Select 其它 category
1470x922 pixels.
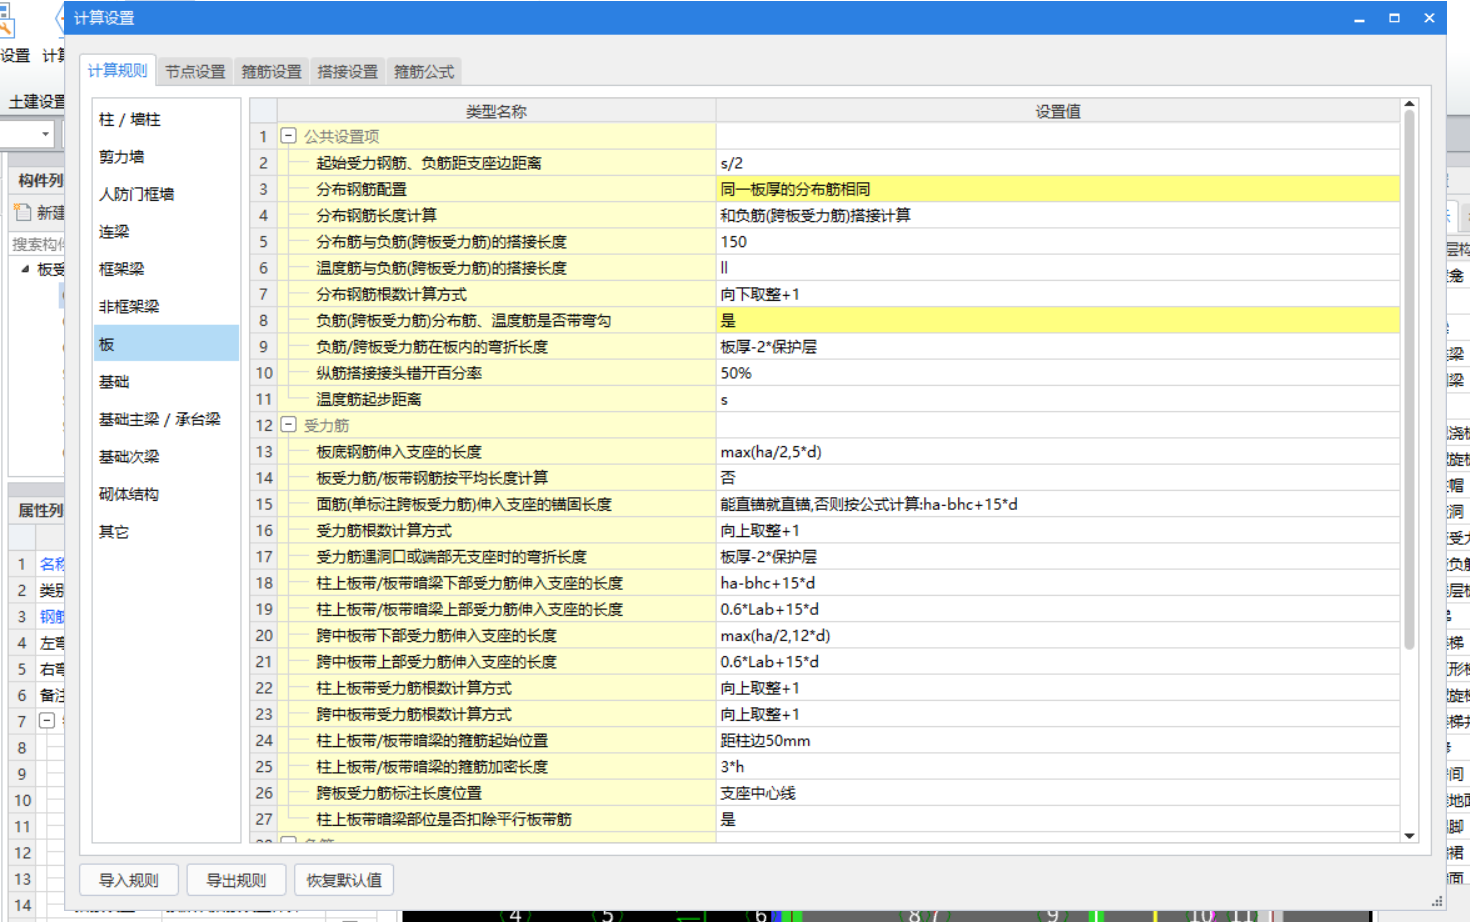tap(166, 532)
